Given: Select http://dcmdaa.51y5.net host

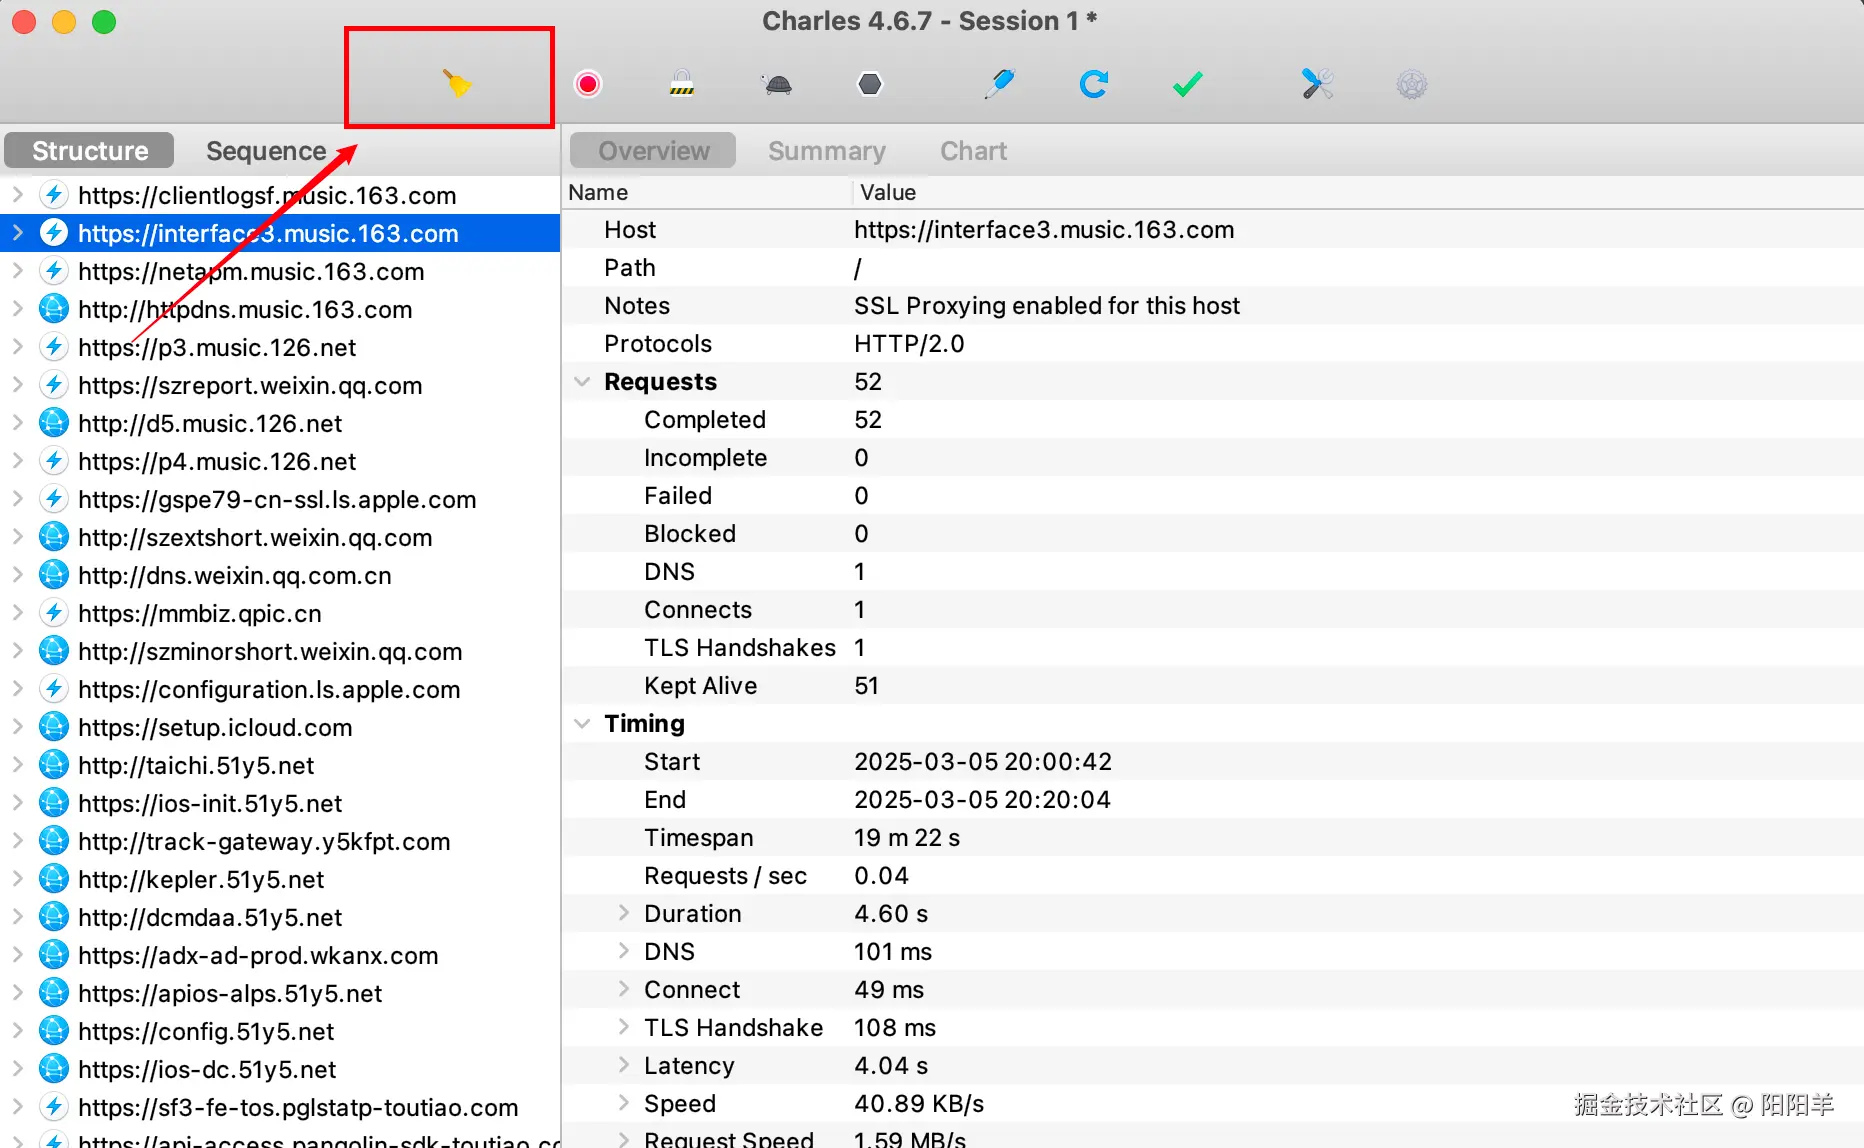Looking at the screenshot, I should point(210,917).
